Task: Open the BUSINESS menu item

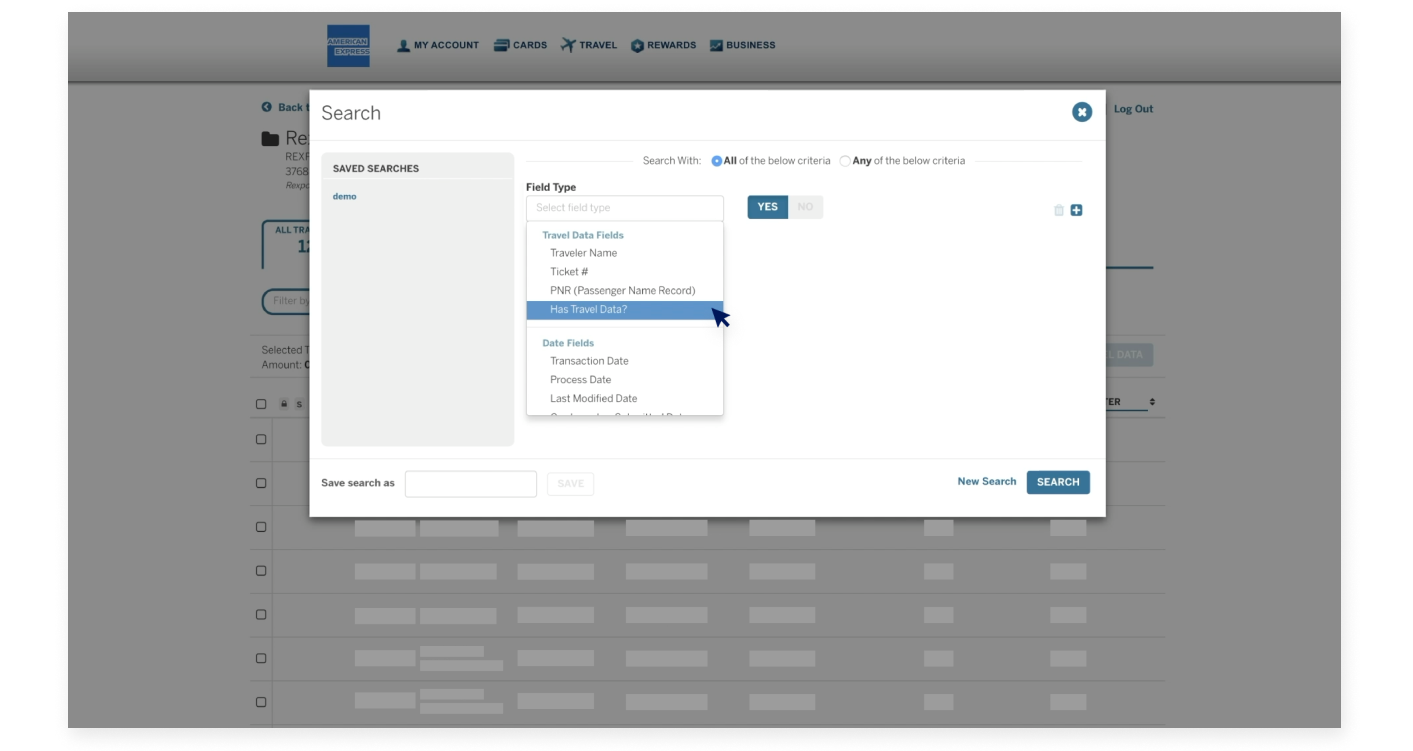Action: click(x=743, y=44)
